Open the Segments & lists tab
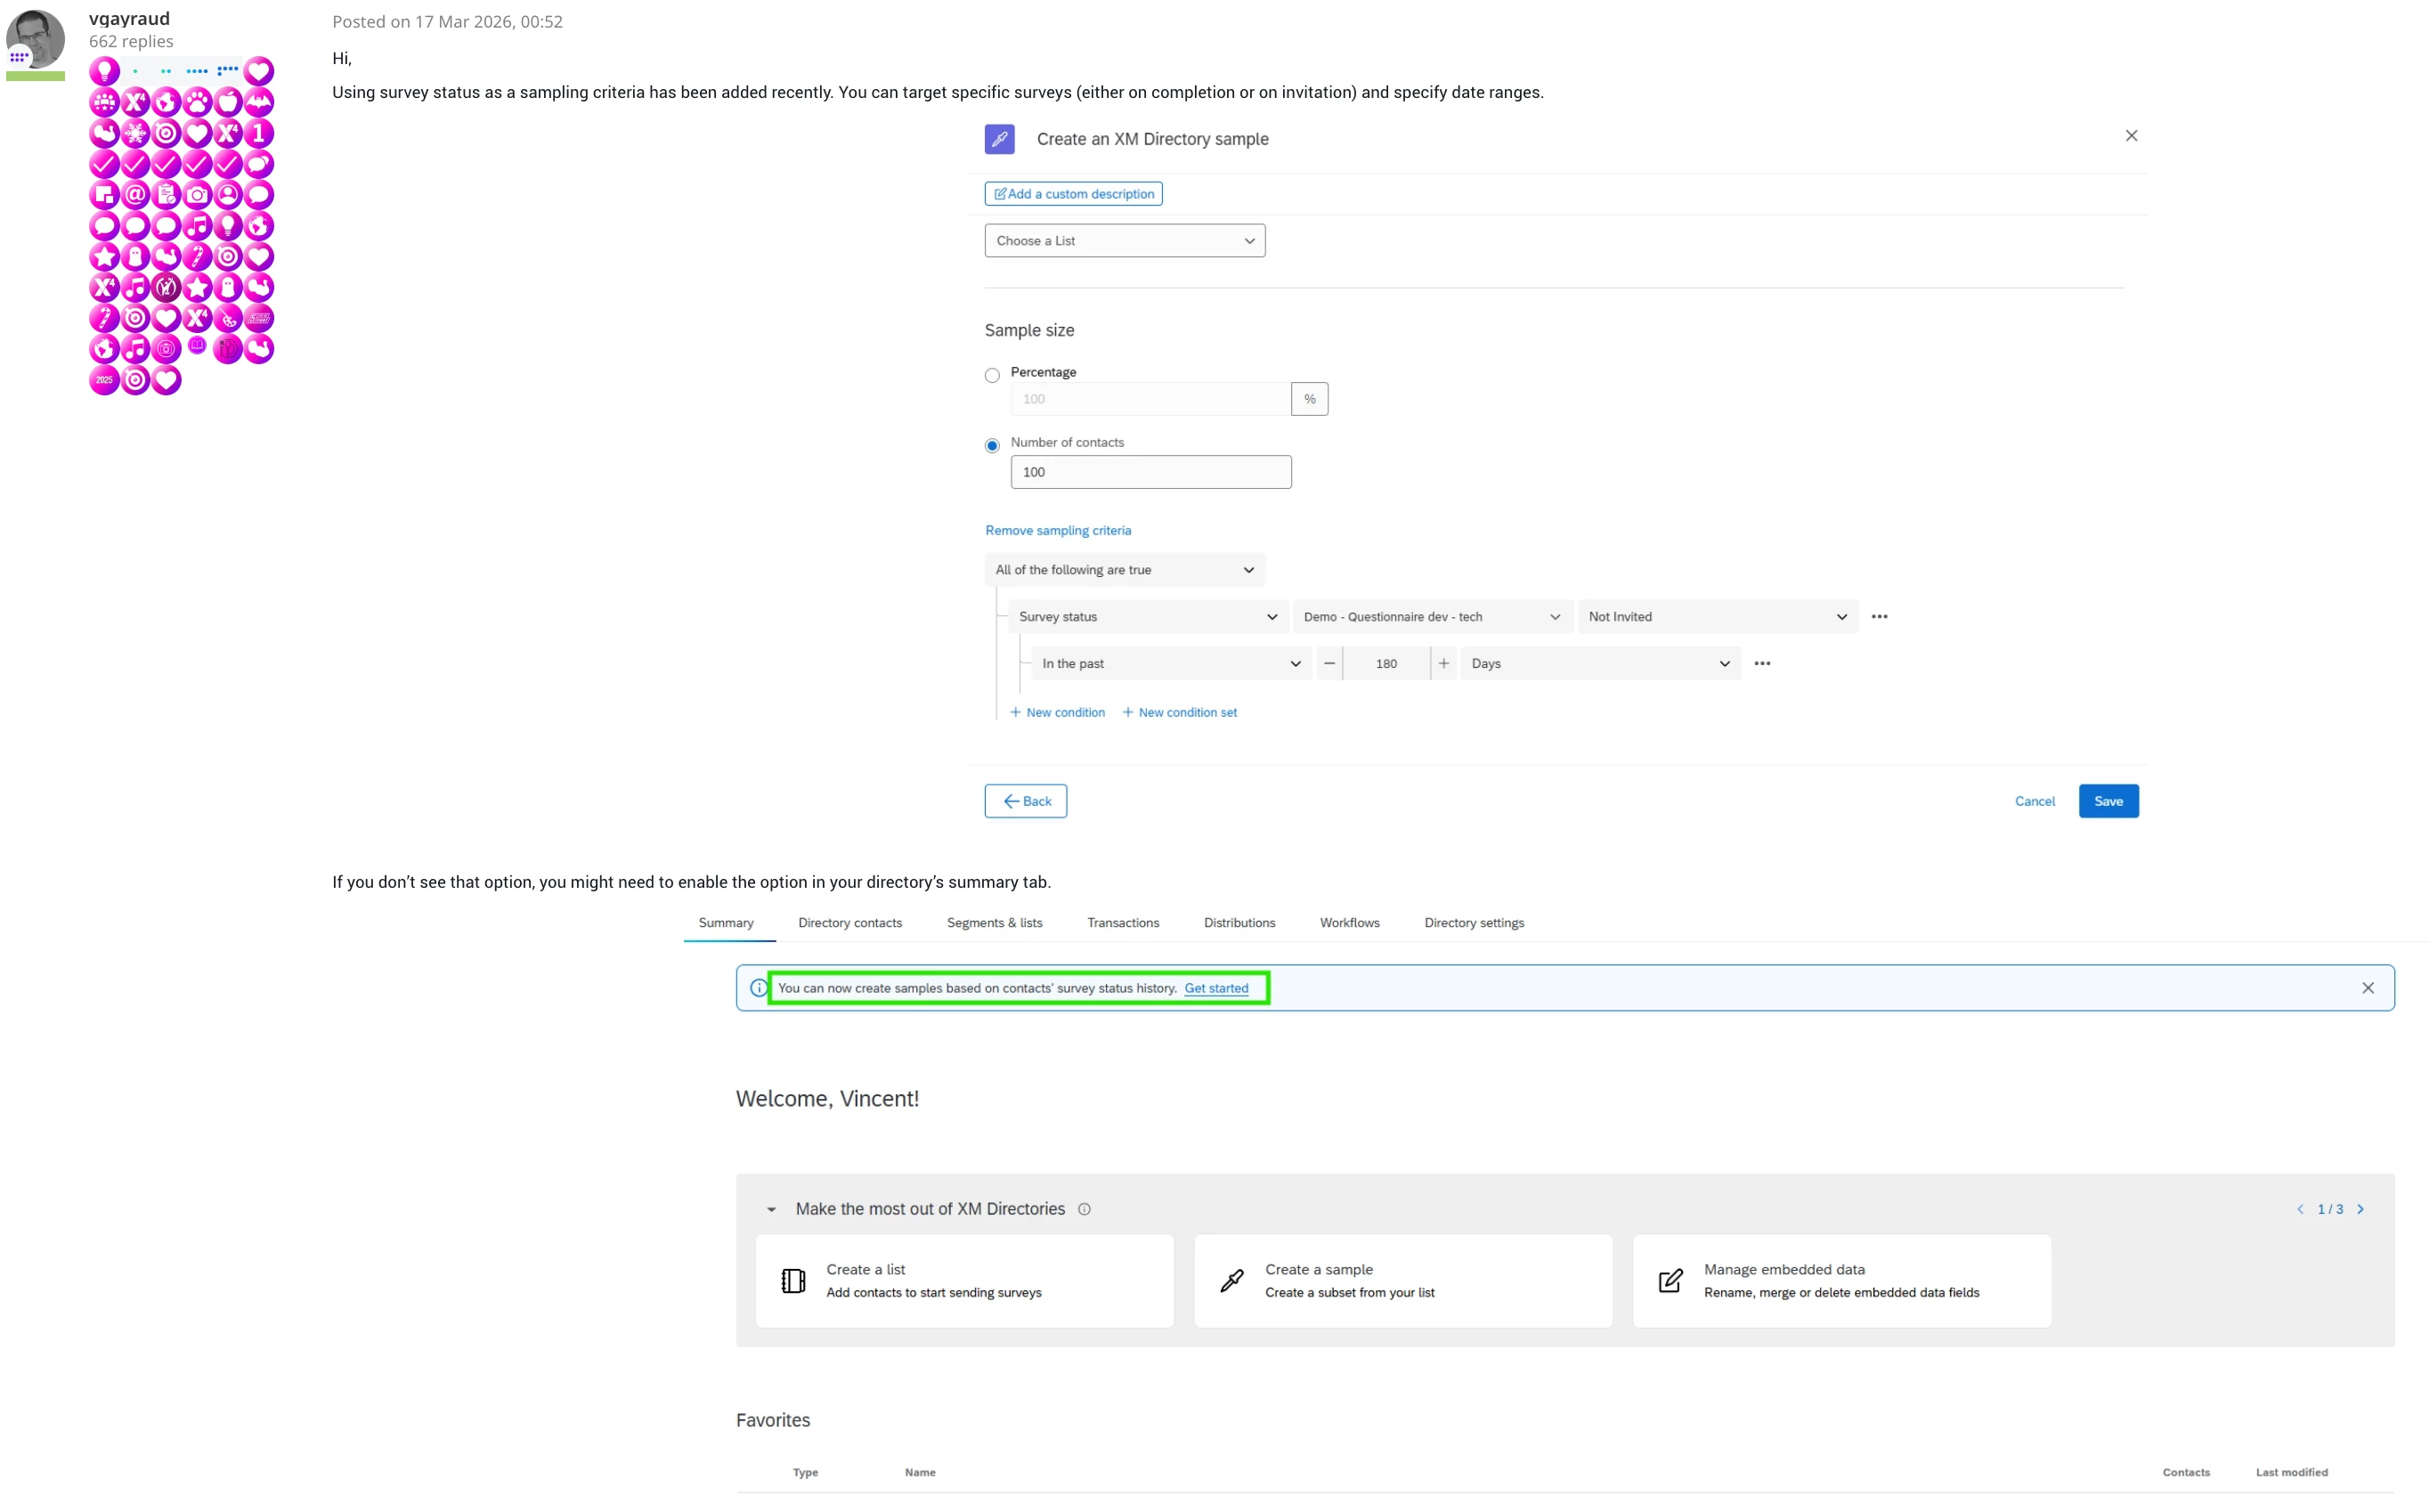2430x1512 pixels. pos(994,923)
